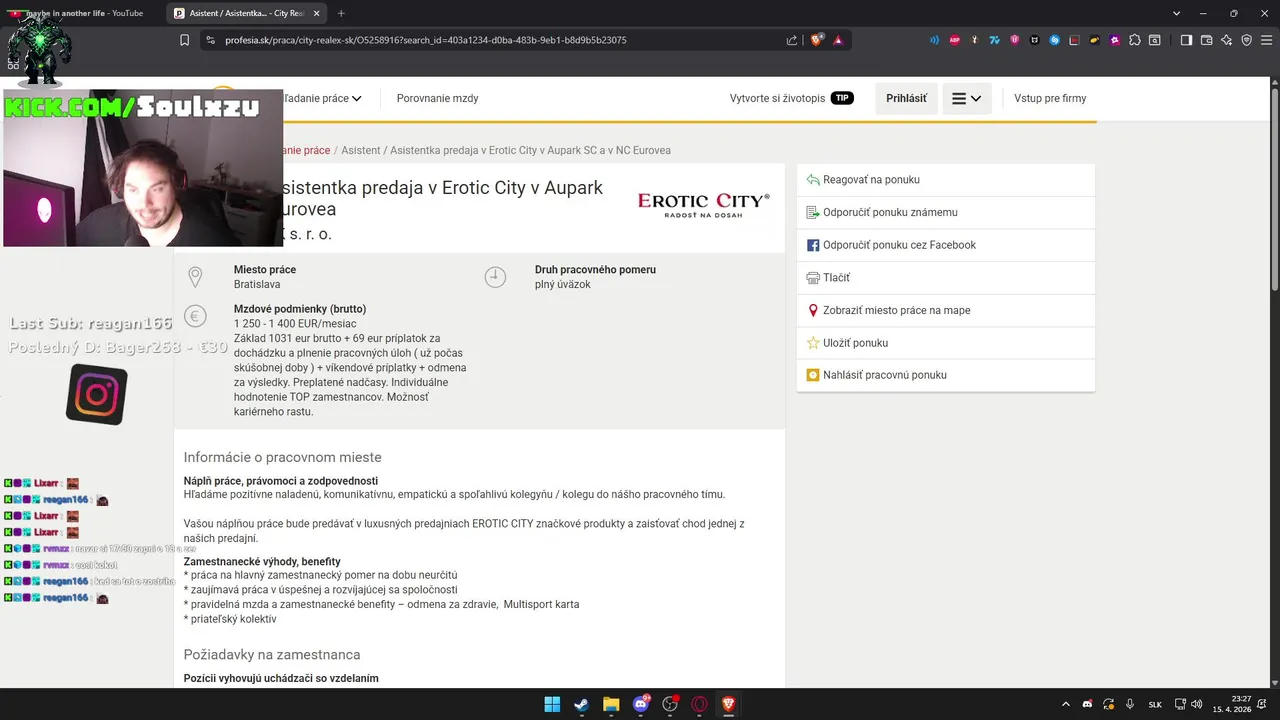
Task: Open the Shazam extension icon
Action: (1055, 40)
